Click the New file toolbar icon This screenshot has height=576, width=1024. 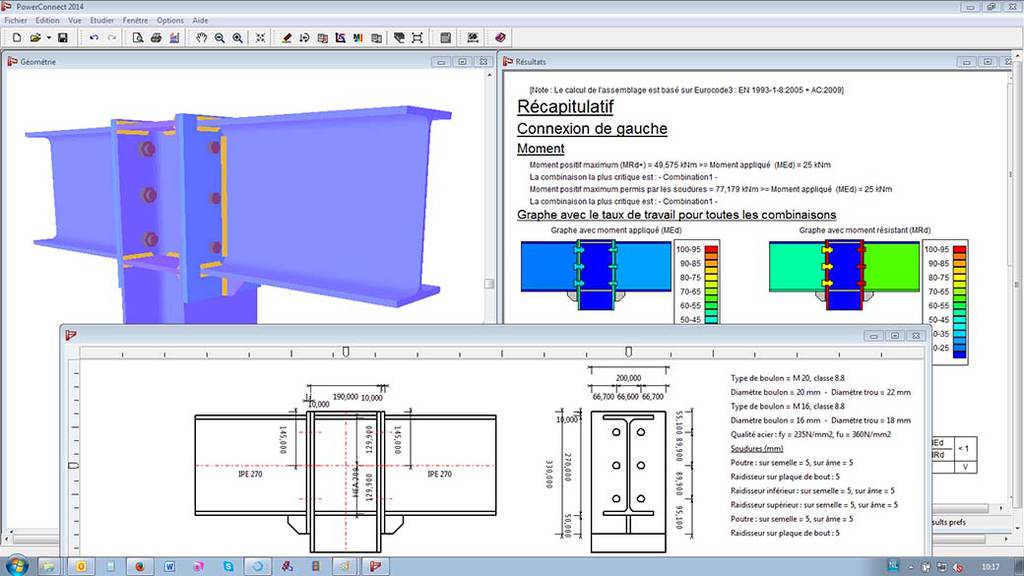click(17, 38)
